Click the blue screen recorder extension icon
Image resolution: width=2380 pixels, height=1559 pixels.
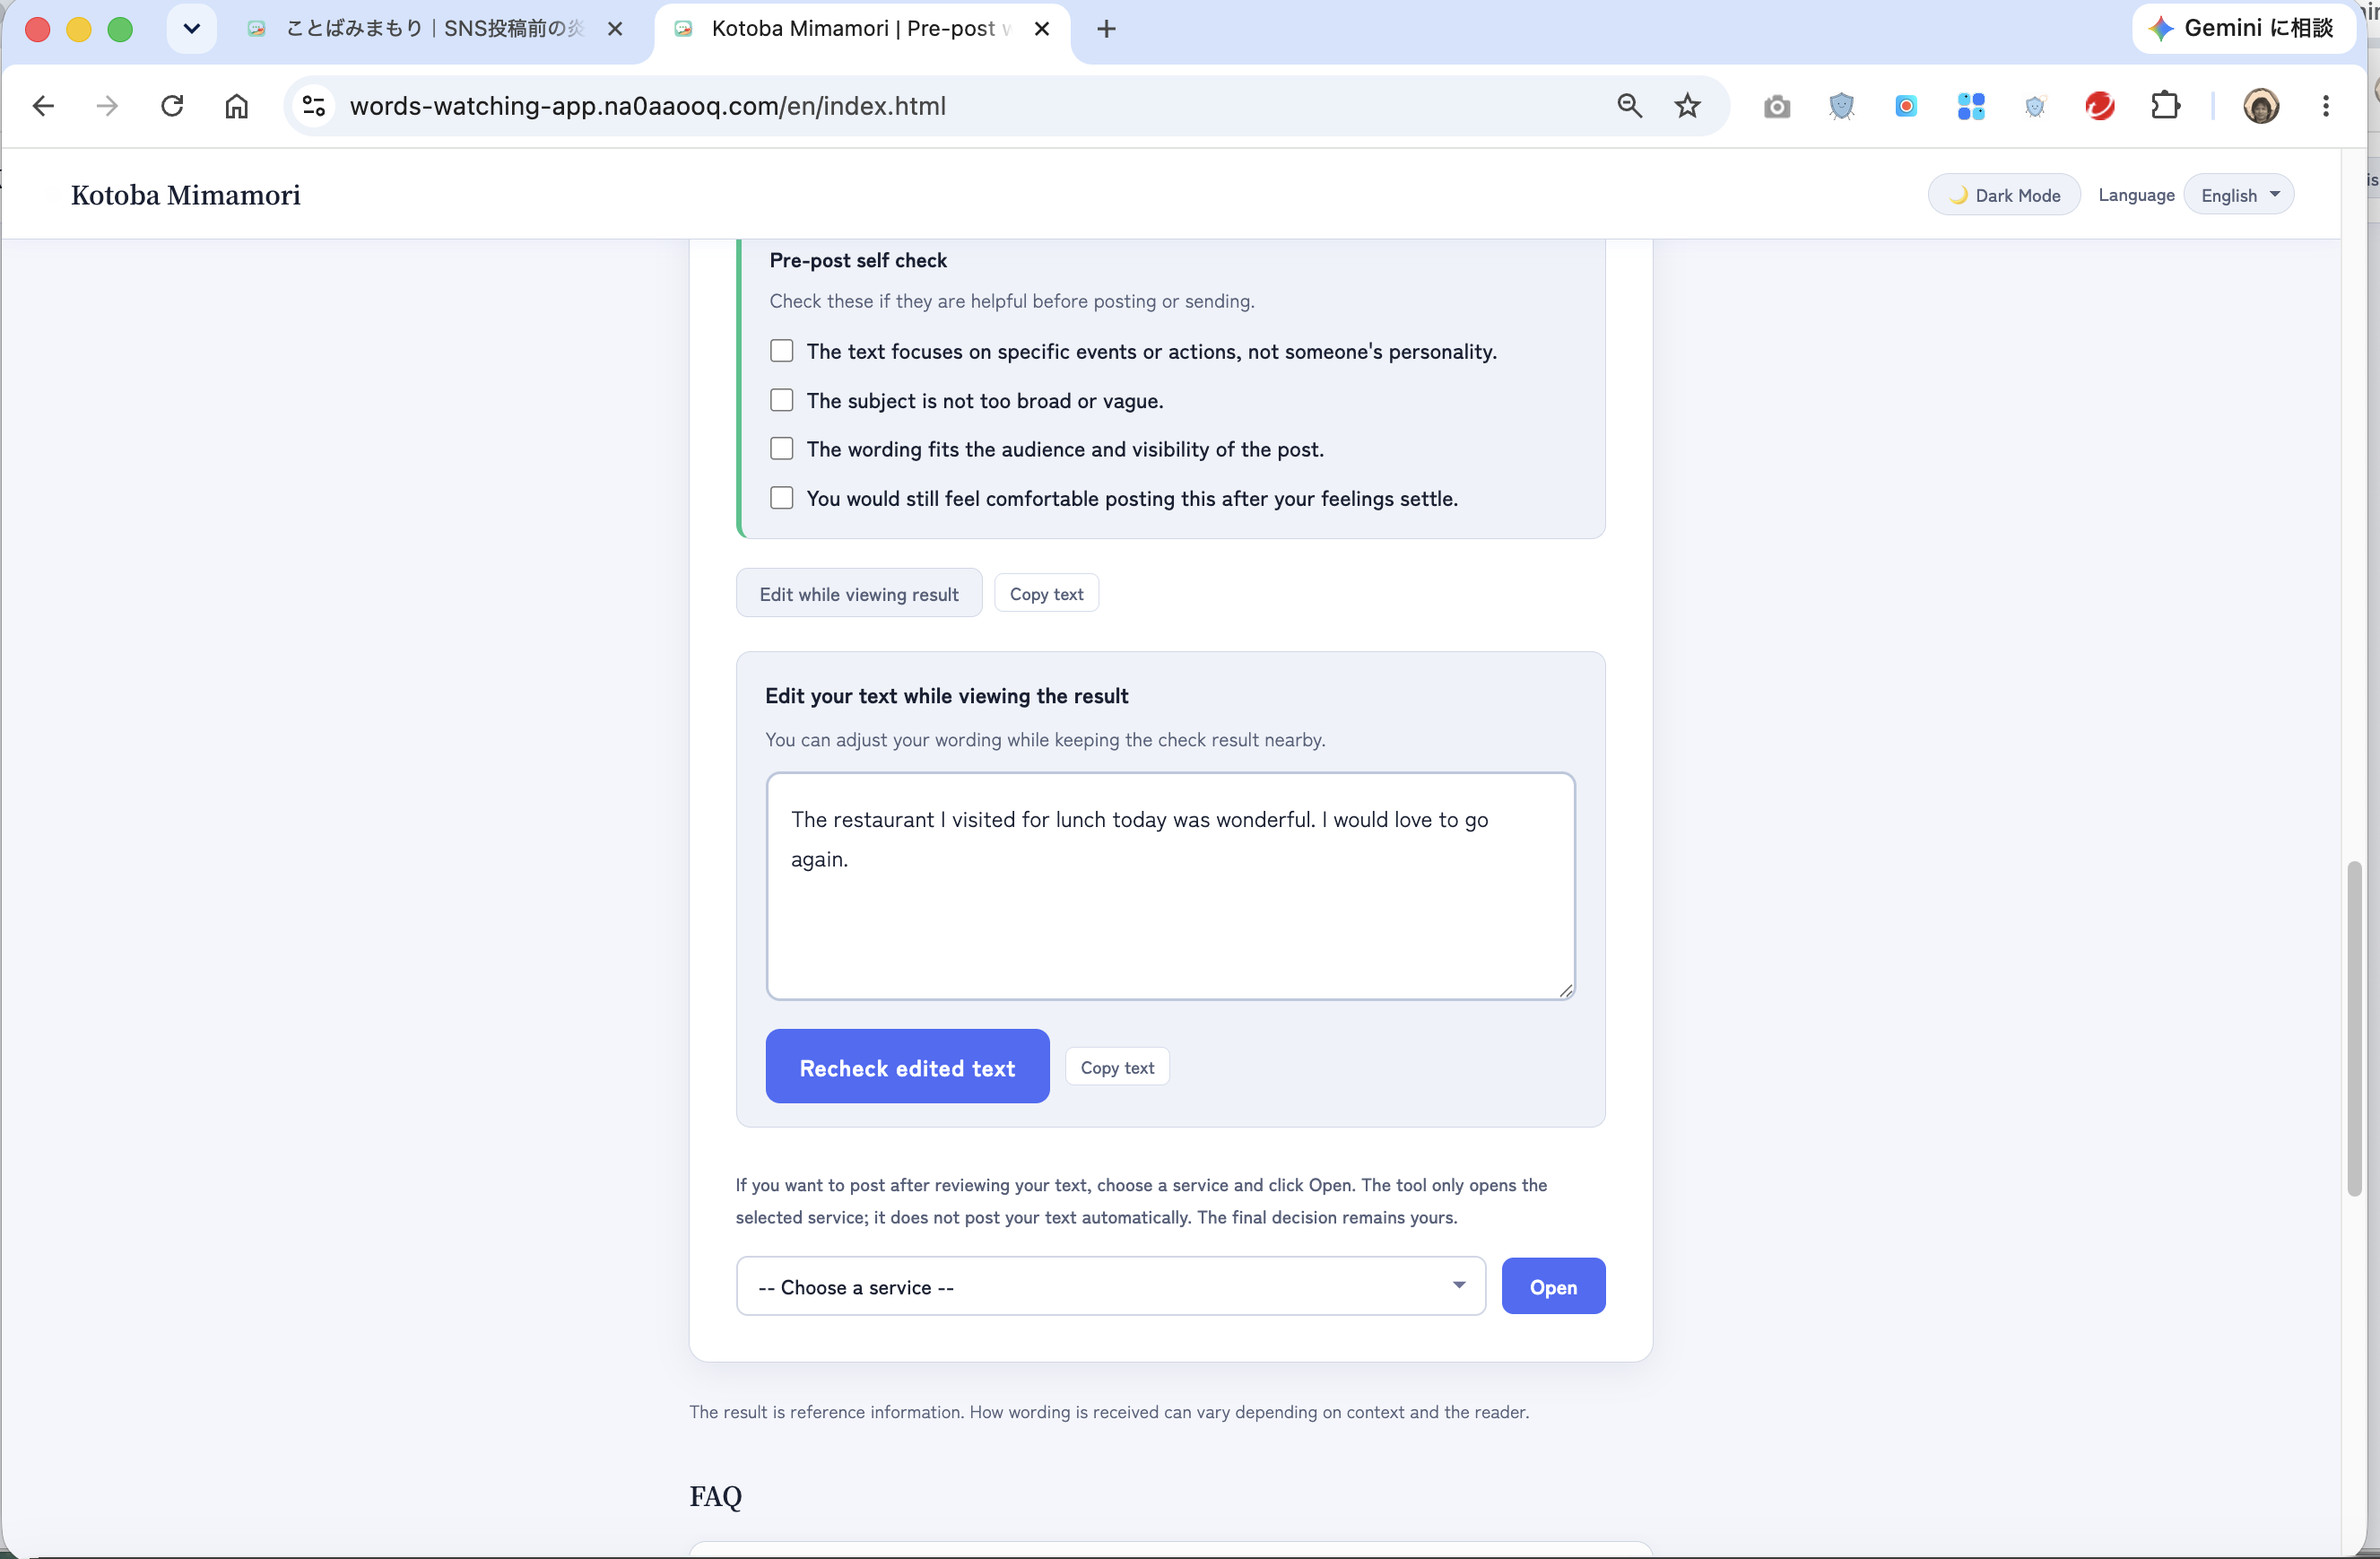[1906, 106]
